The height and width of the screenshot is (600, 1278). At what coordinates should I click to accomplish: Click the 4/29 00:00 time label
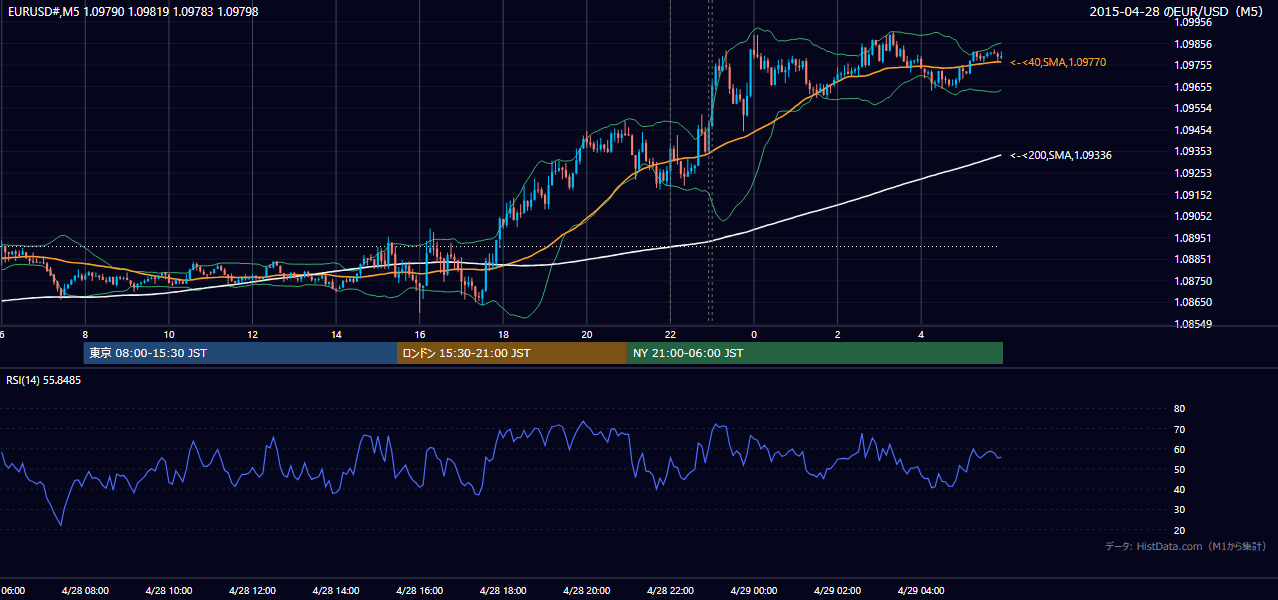coord(754,590)
